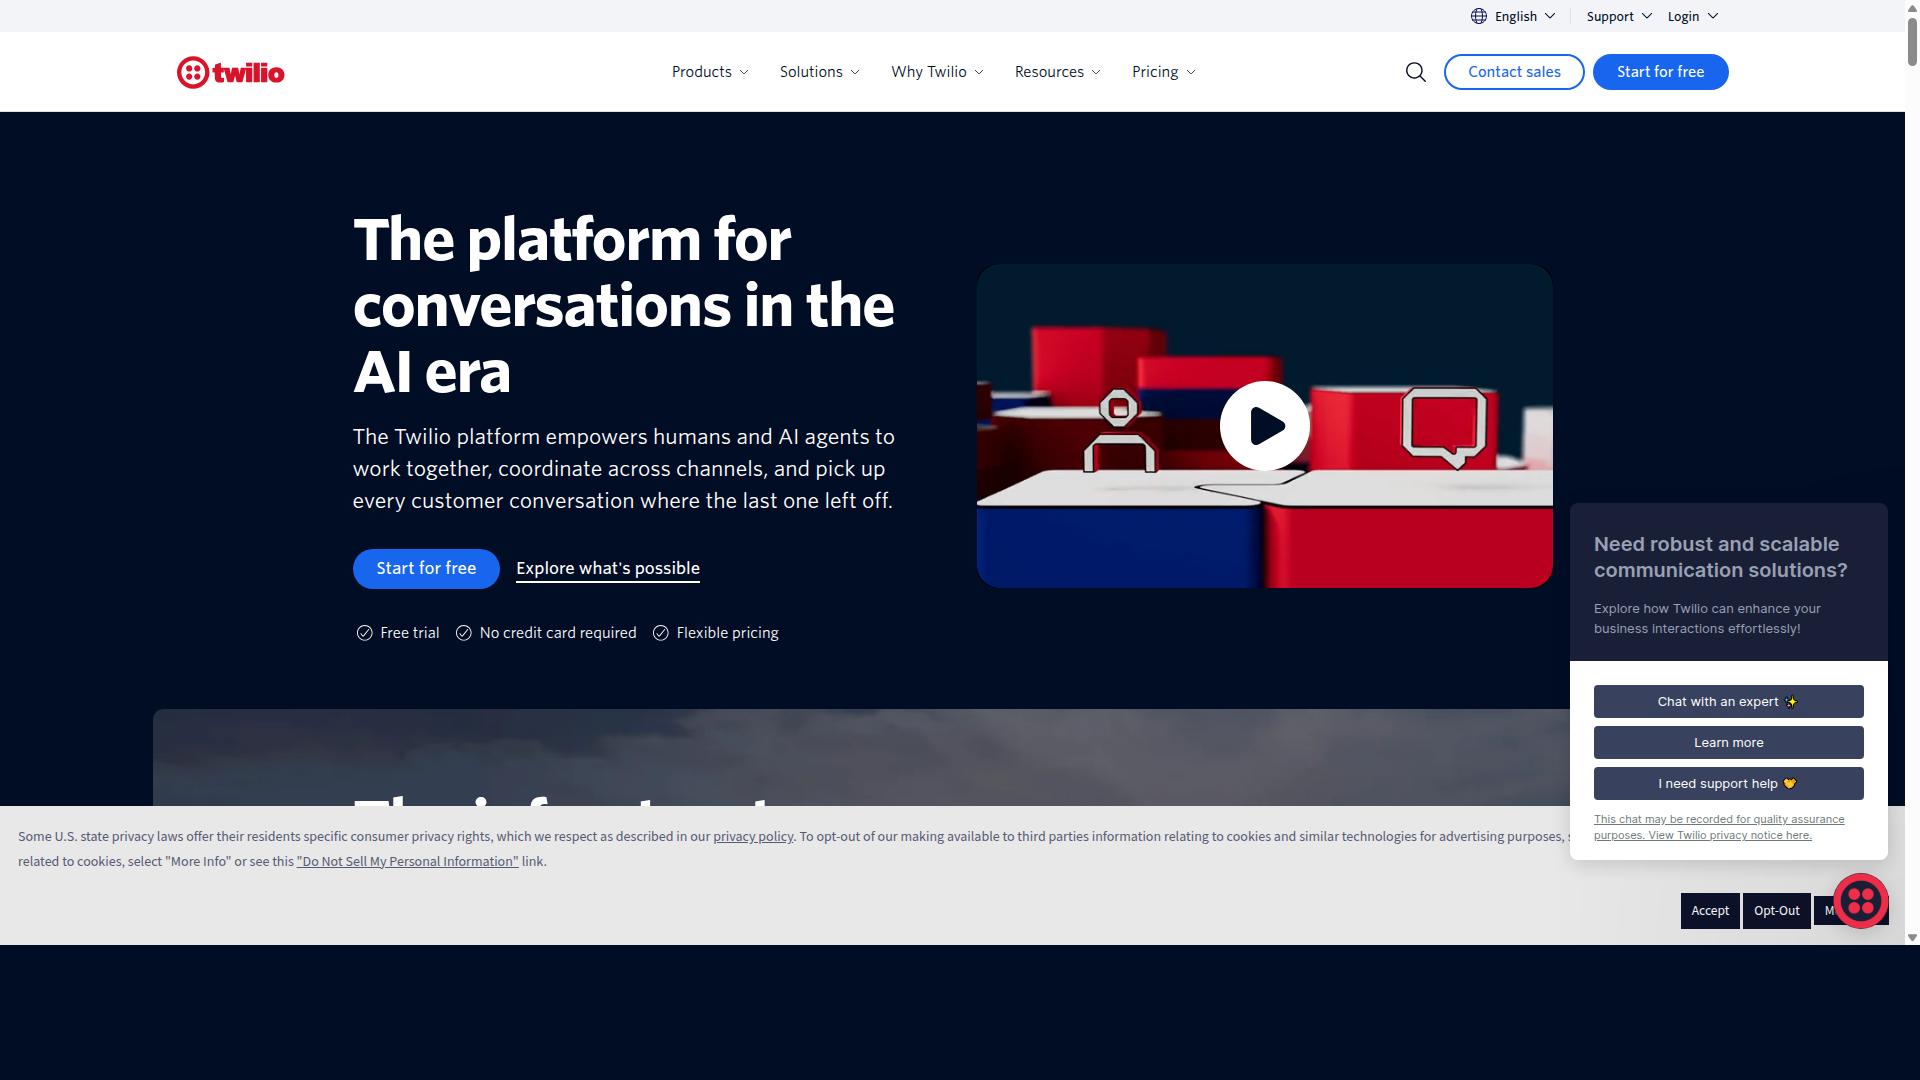This screenshot has width=1920, height=1080.
Task: Play the hero video
Action: pos(1264,426)
